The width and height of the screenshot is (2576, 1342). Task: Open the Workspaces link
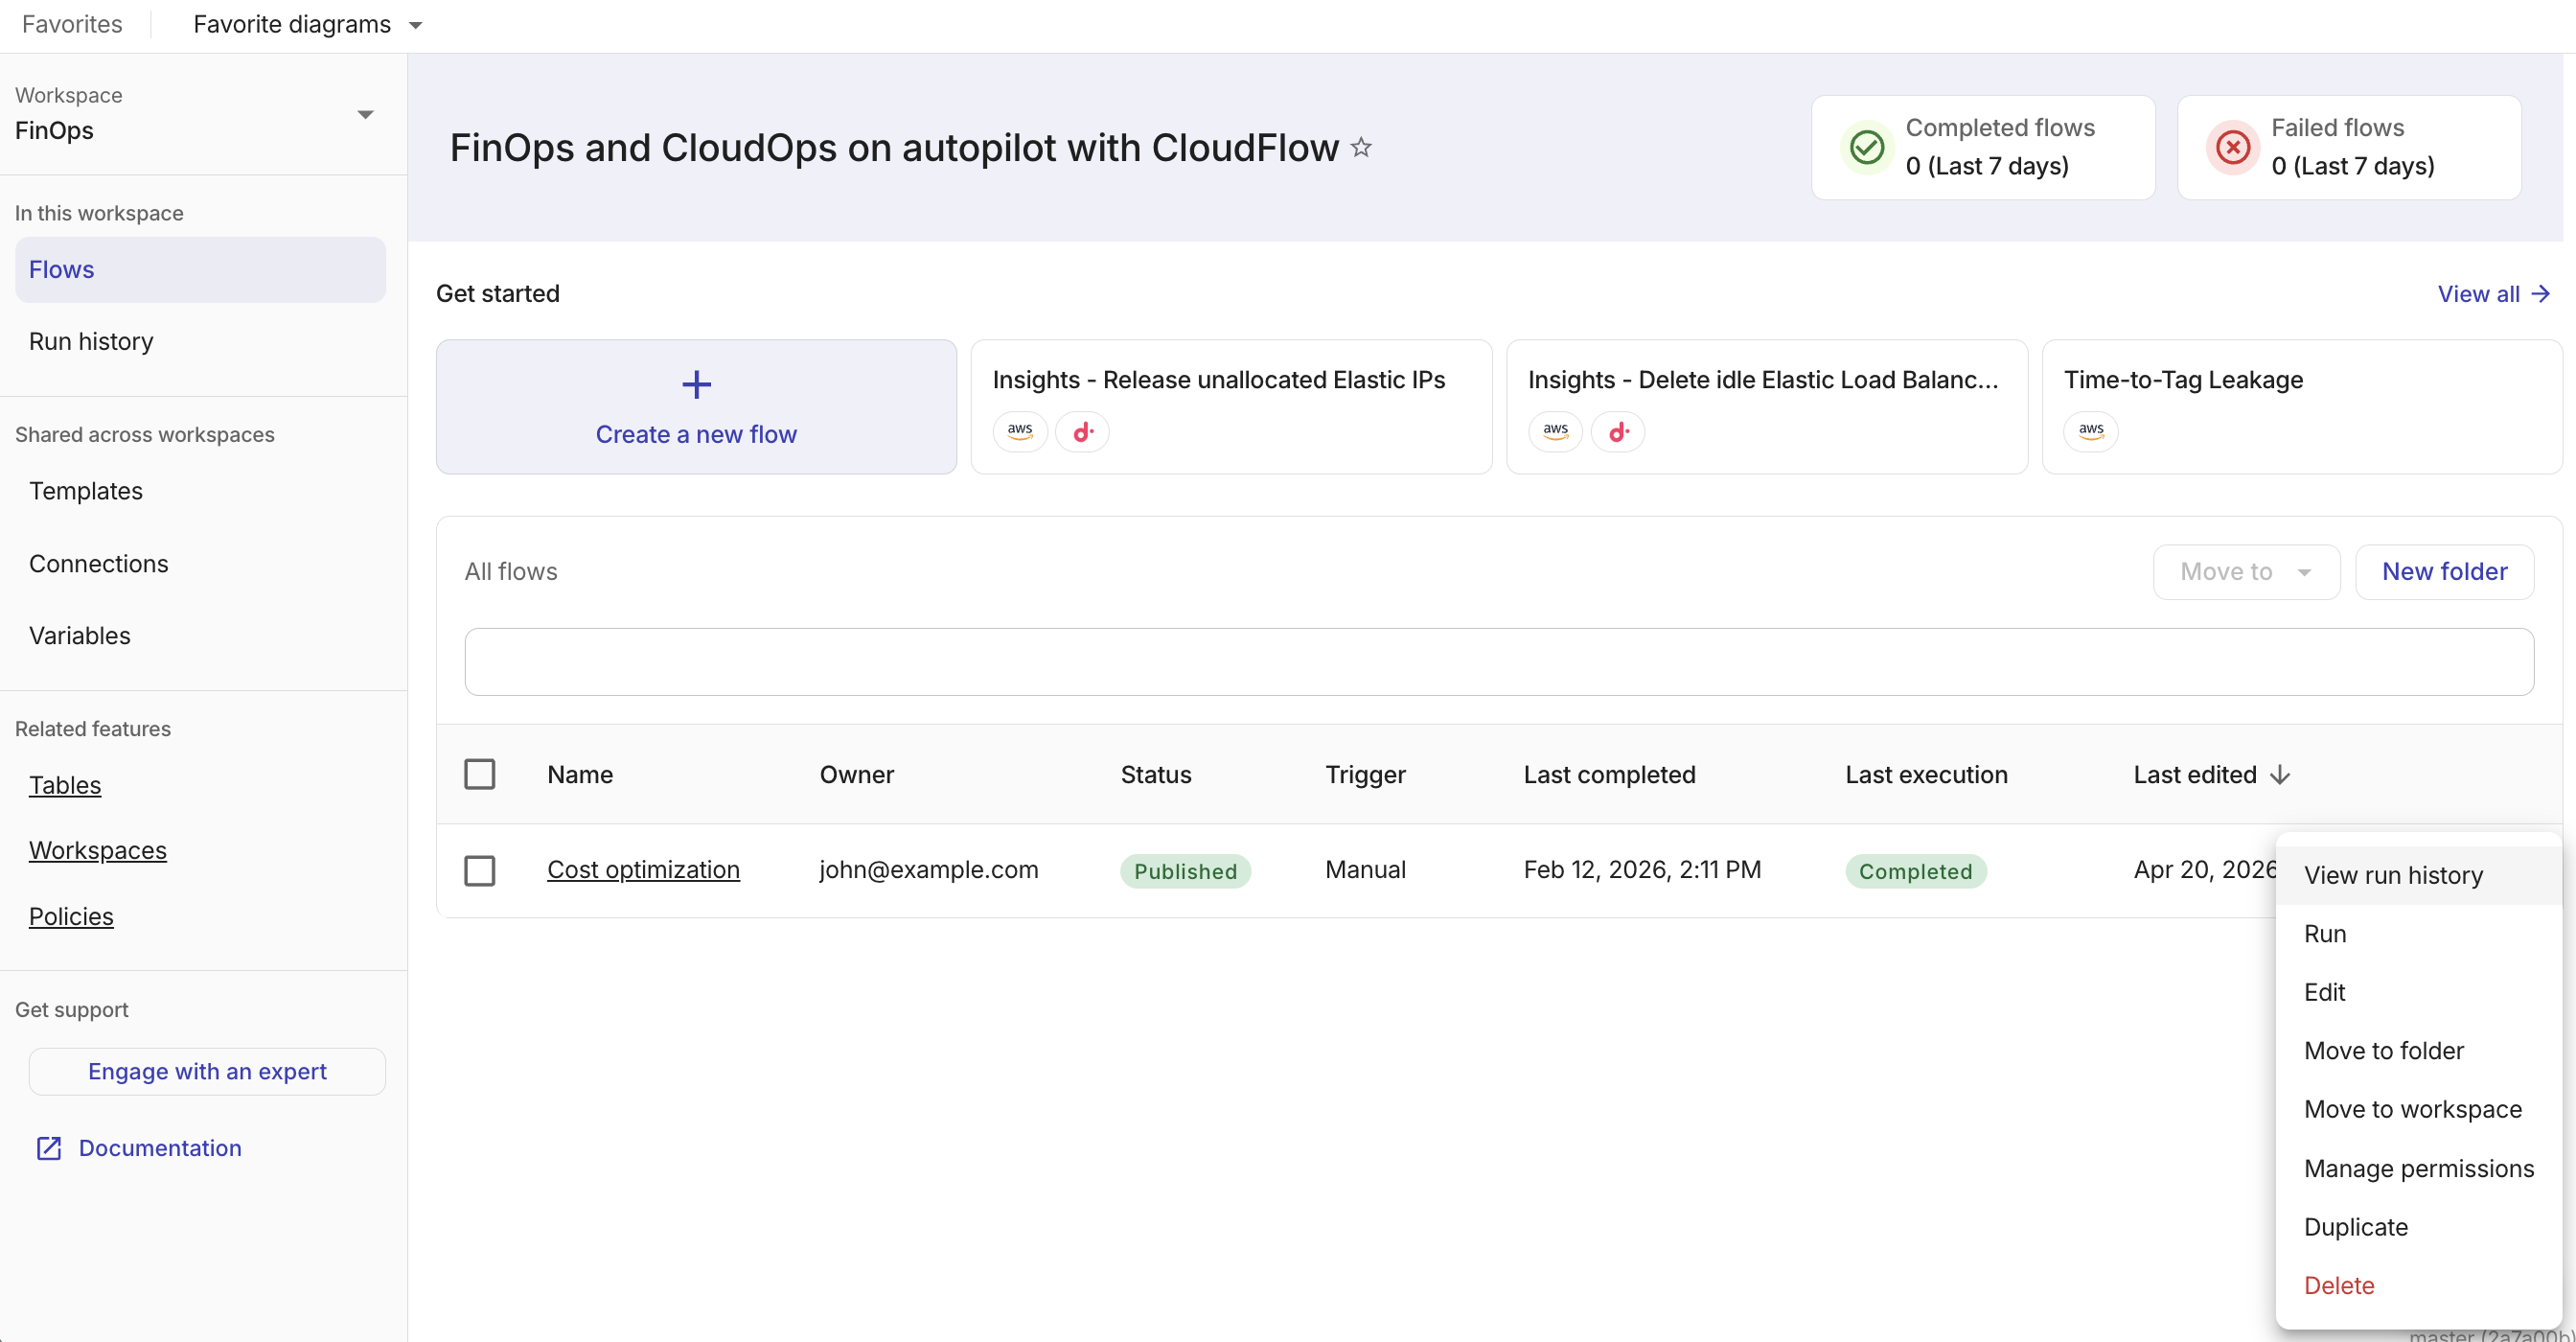point(98,851)
